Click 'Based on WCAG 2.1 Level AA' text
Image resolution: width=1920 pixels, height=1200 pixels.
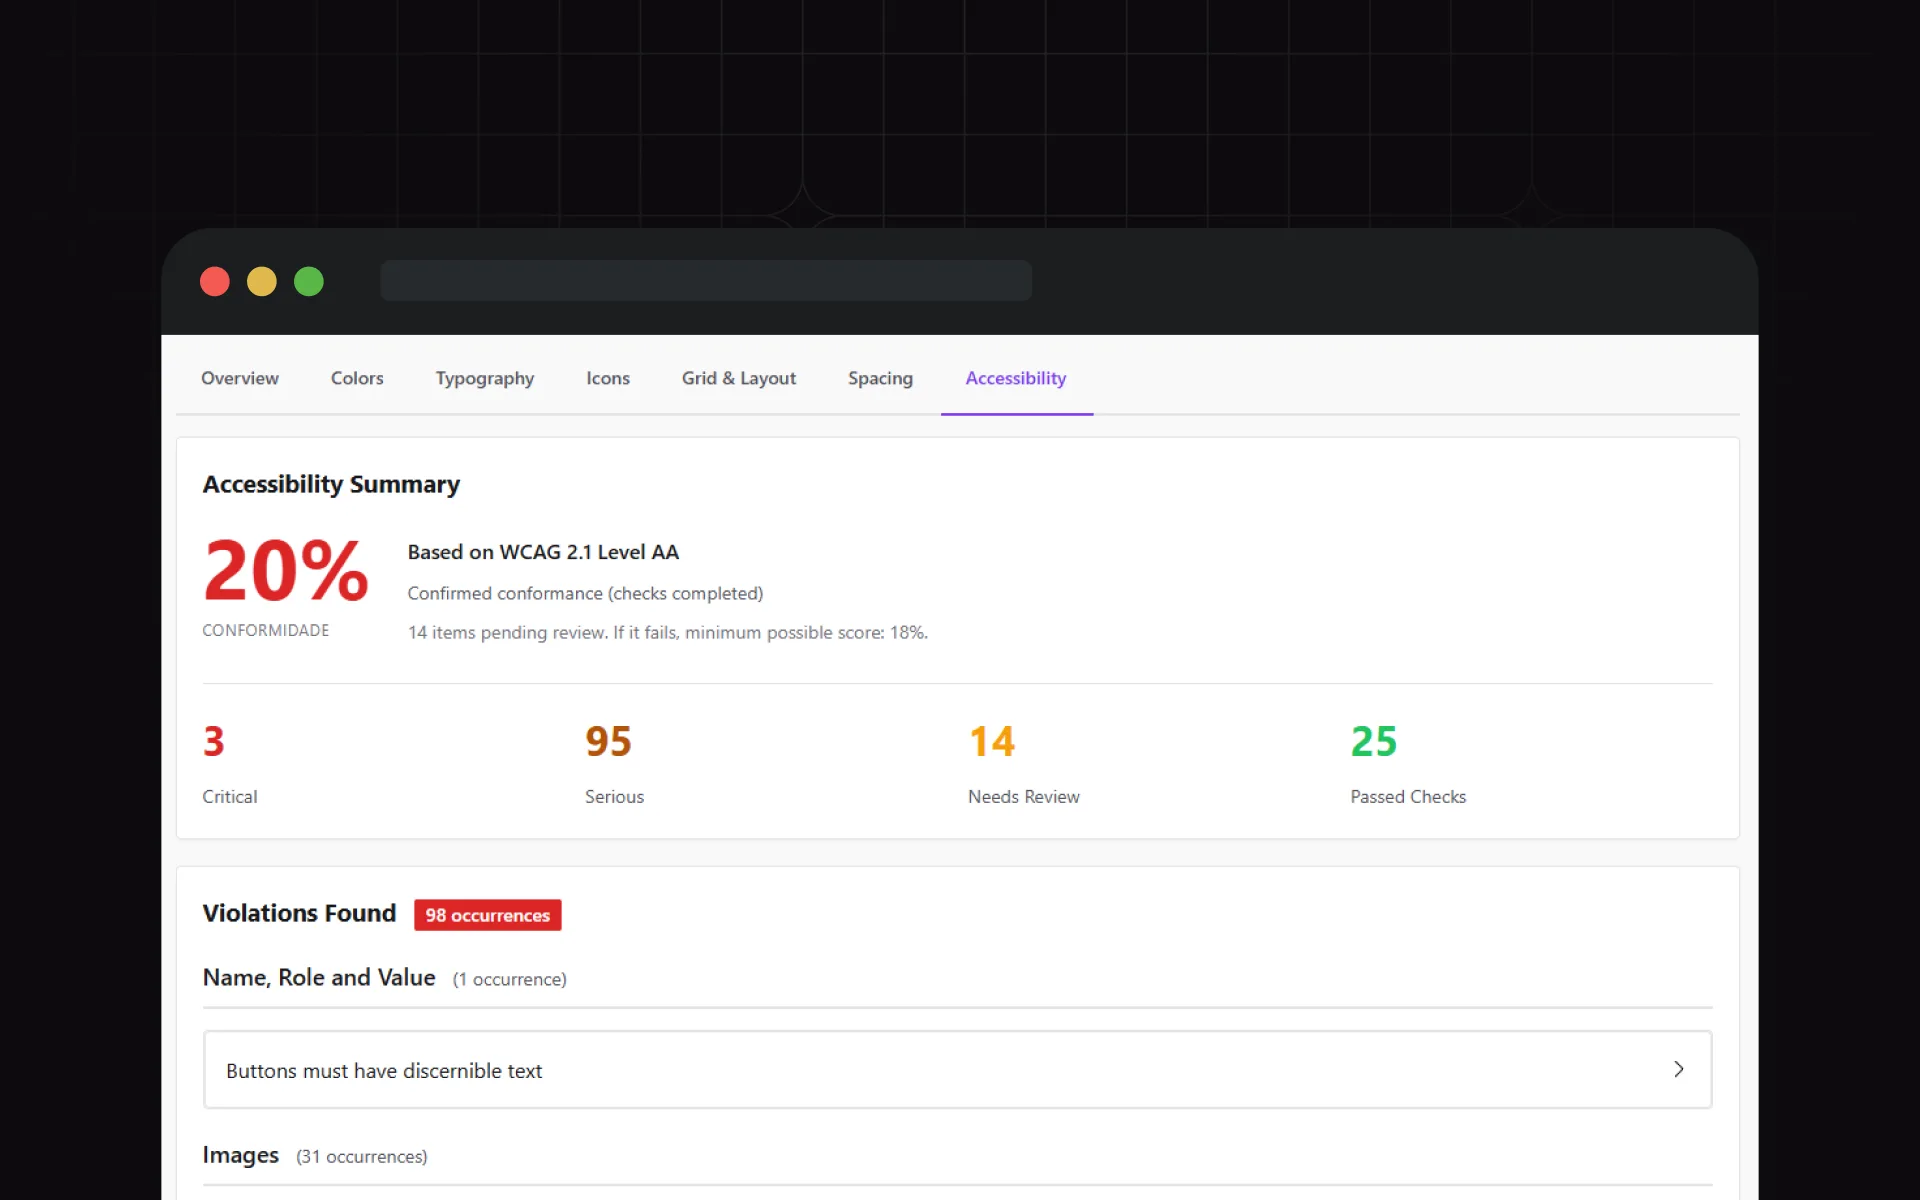(x=543, y=552)
